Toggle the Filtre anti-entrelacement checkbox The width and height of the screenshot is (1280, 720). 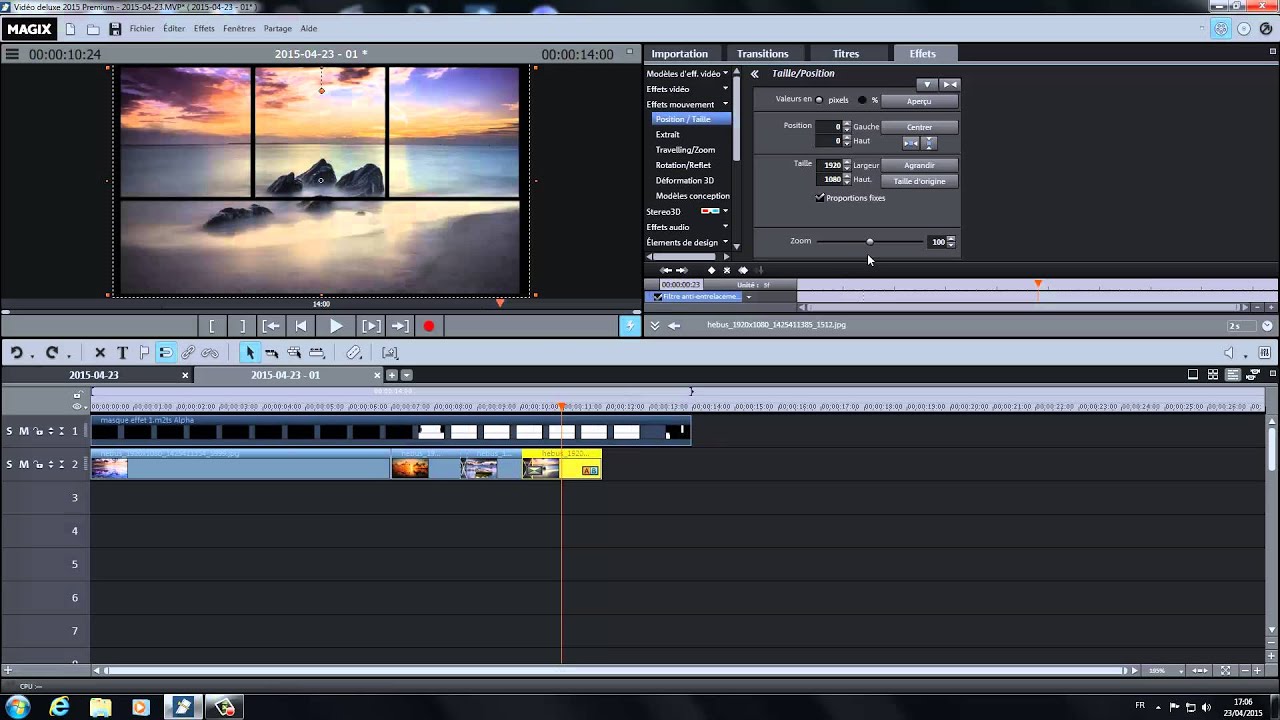pos(657,297)
